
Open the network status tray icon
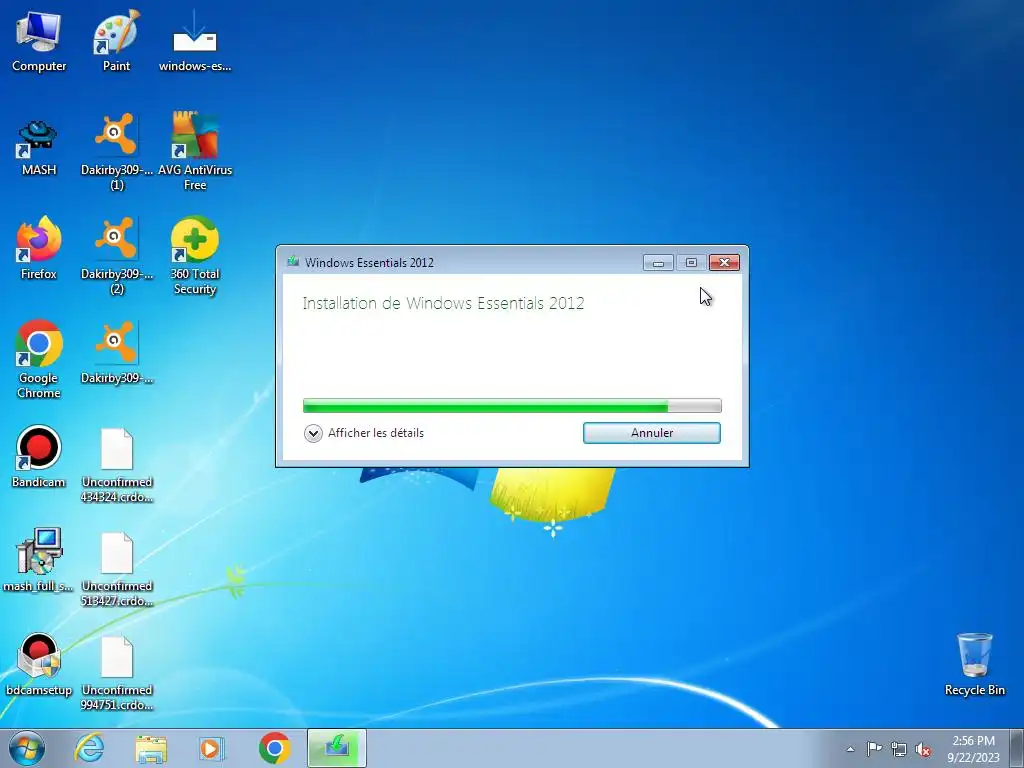click(x=899, y=749)
